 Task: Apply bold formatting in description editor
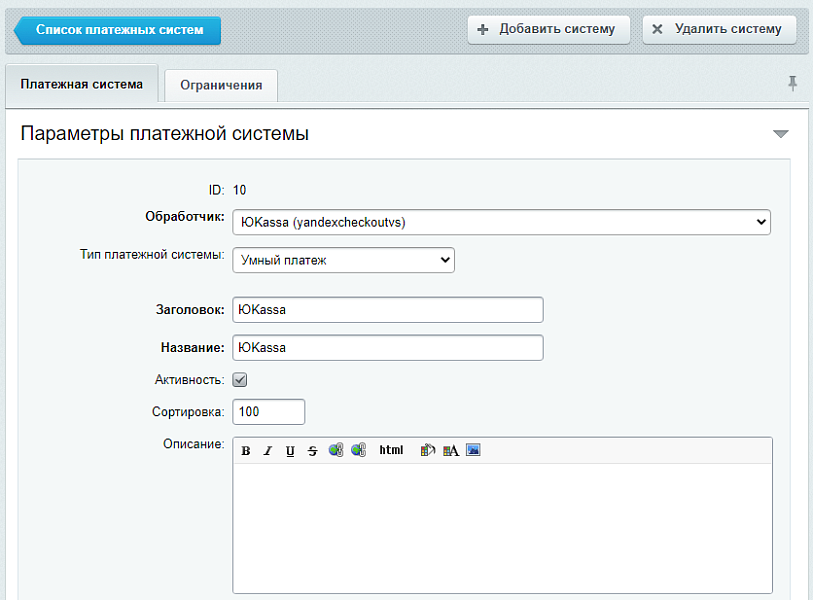tap(246, 451)
